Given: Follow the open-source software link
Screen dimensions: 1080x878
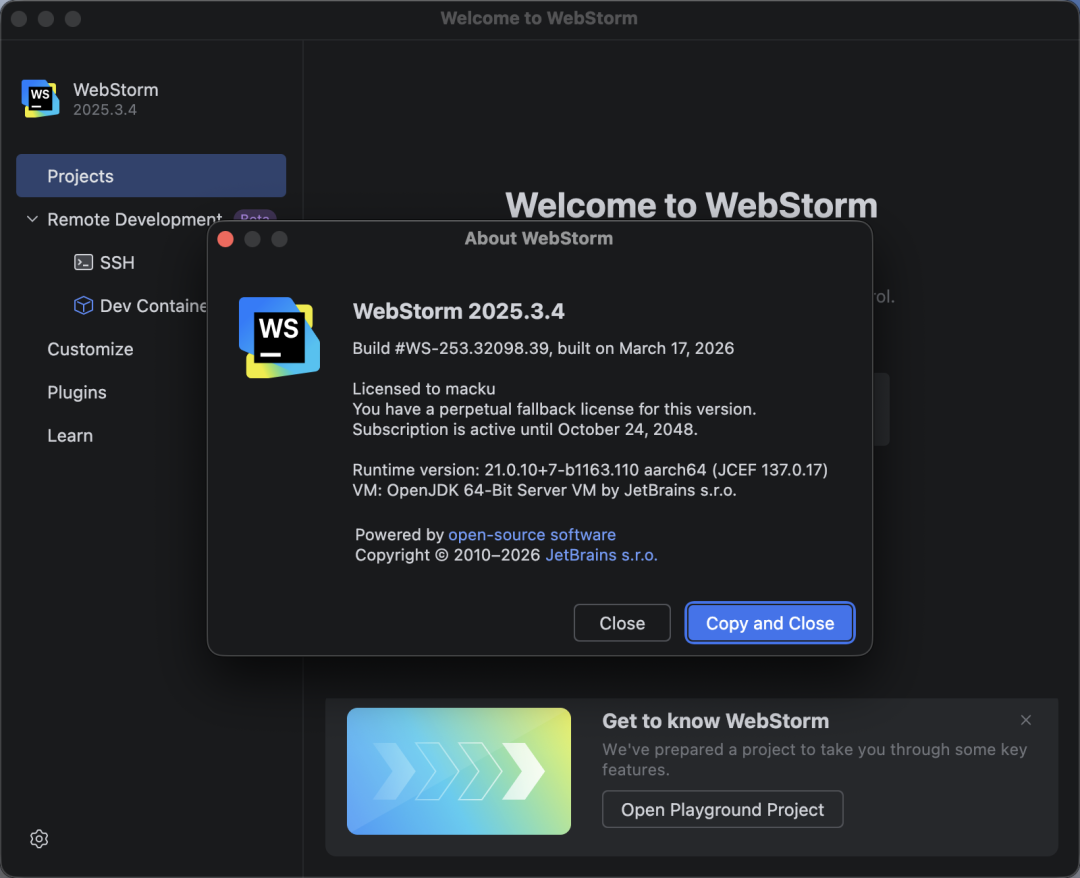Looking at the screenshot, I should (x=531, y=535).
